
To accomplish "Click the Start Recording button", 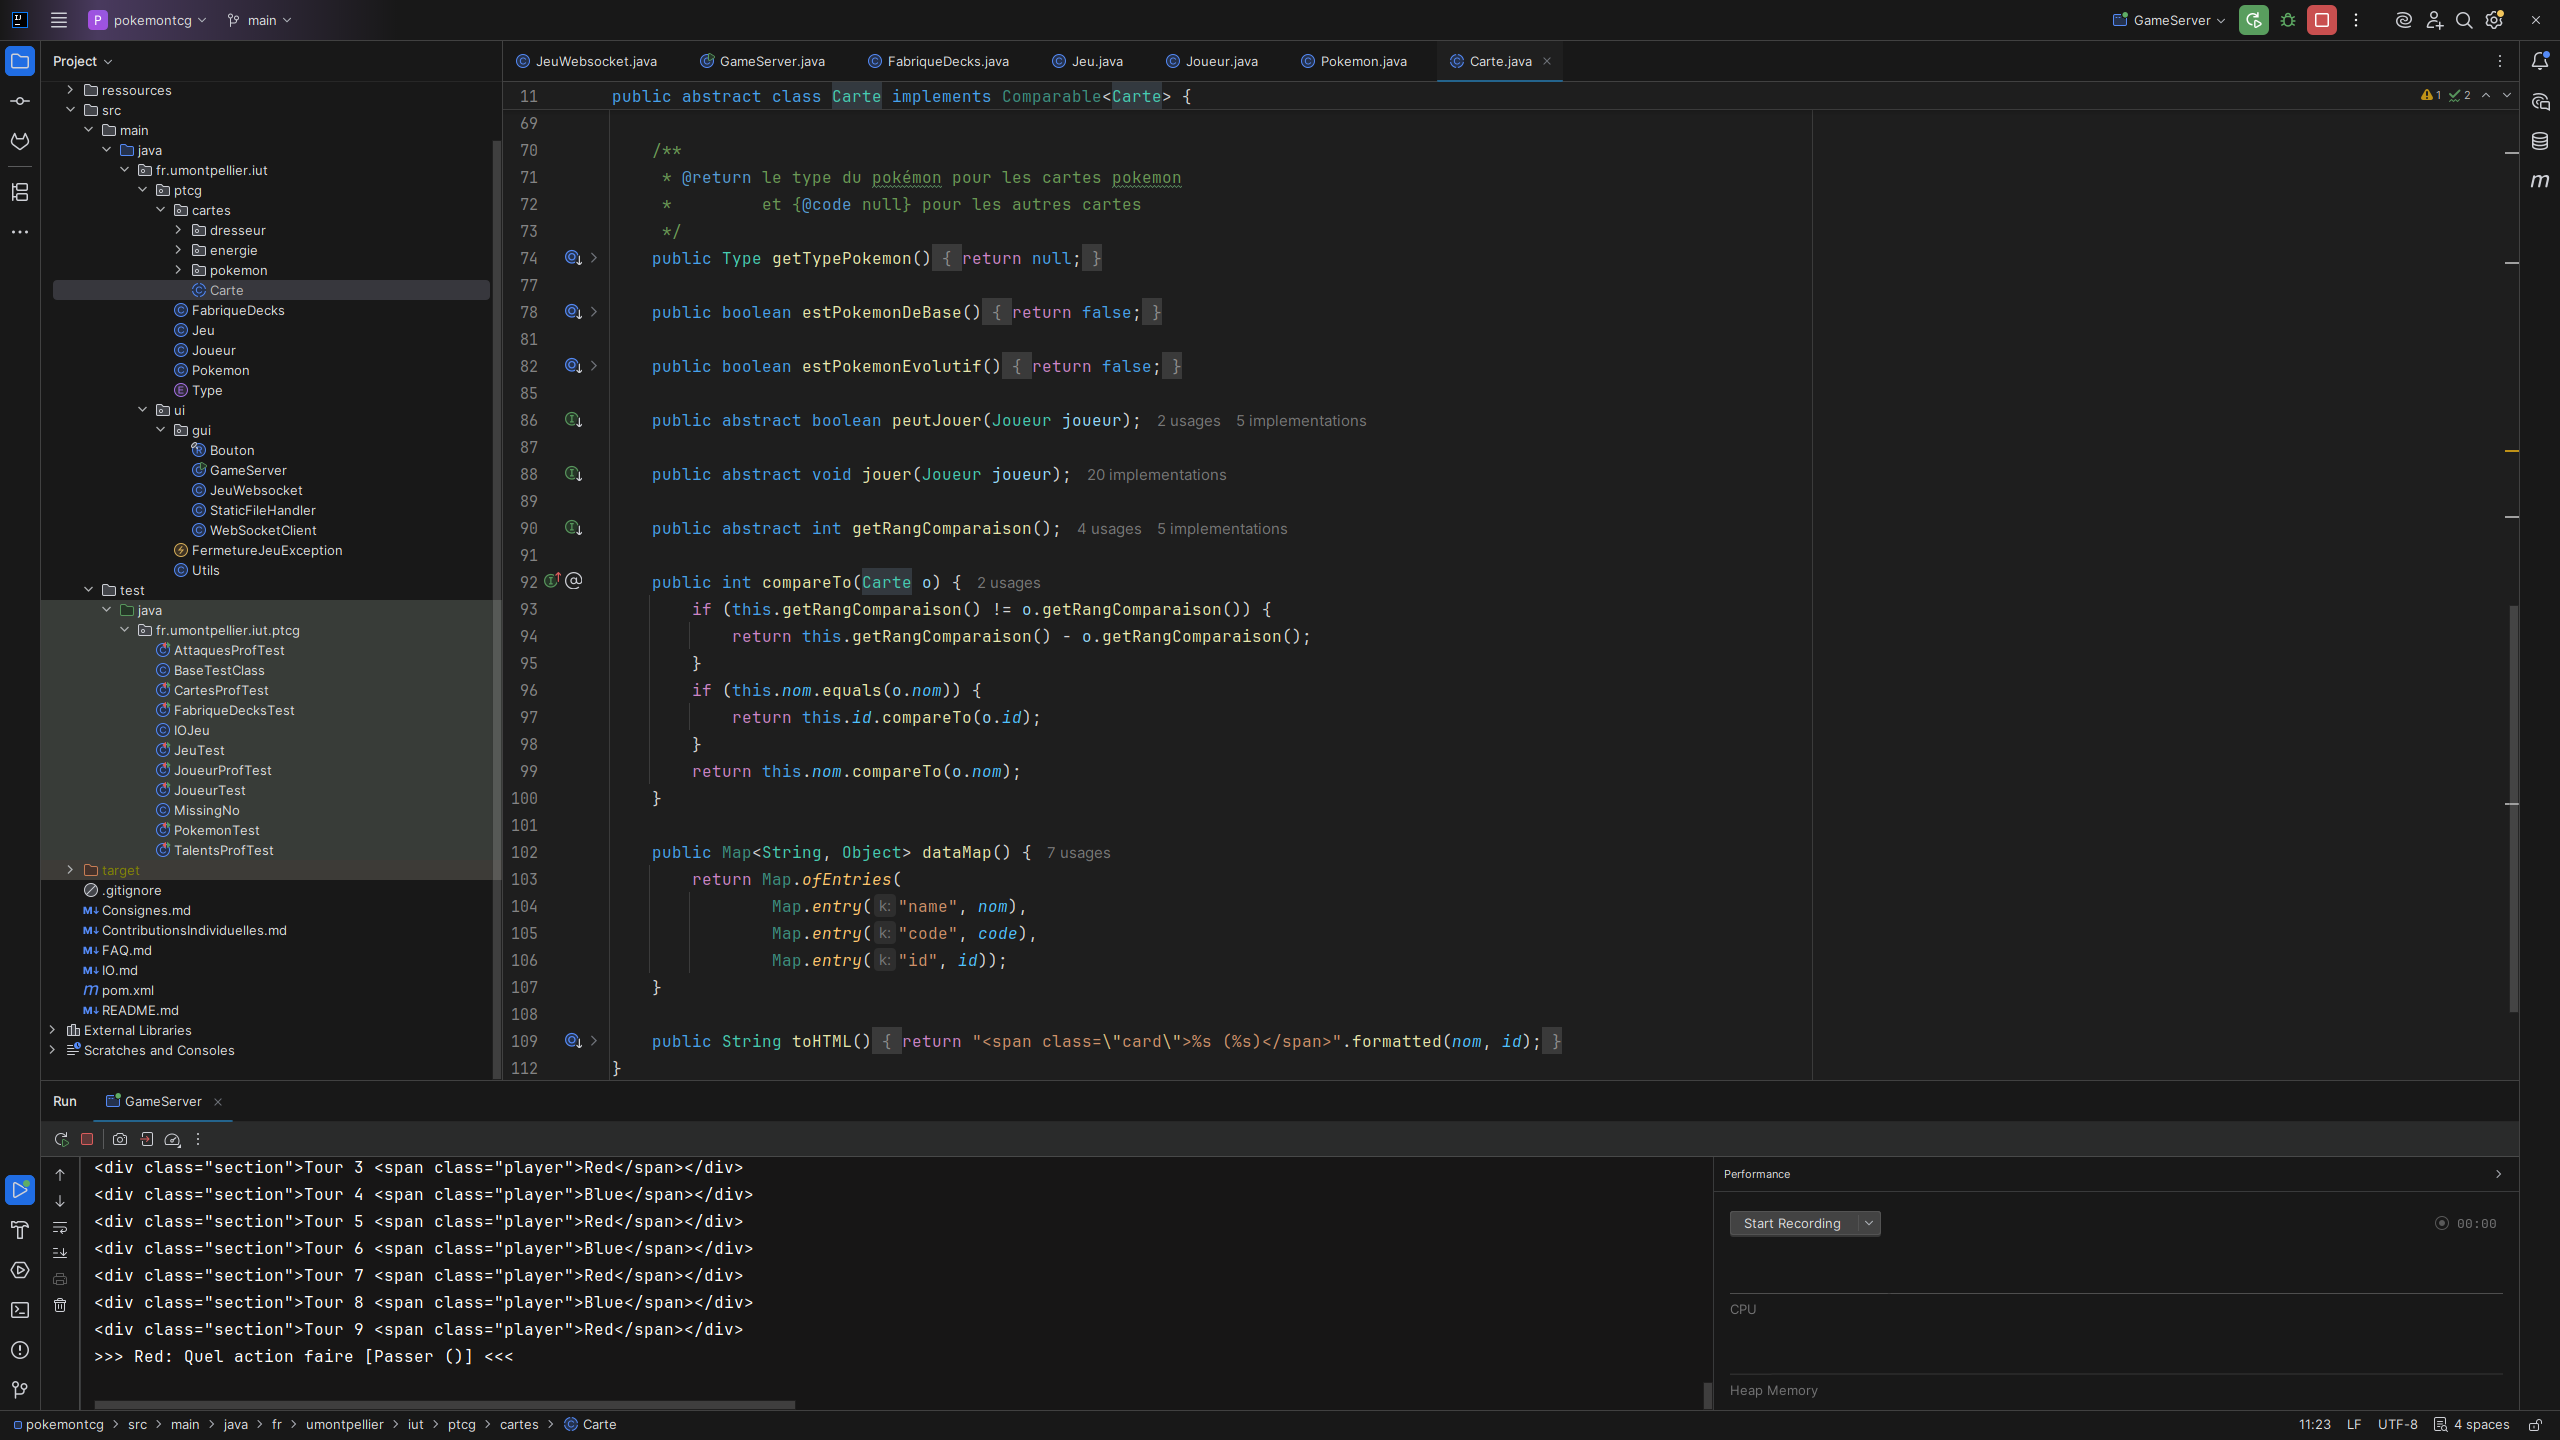I will pyautogui.click(x=1791, y=1223).
